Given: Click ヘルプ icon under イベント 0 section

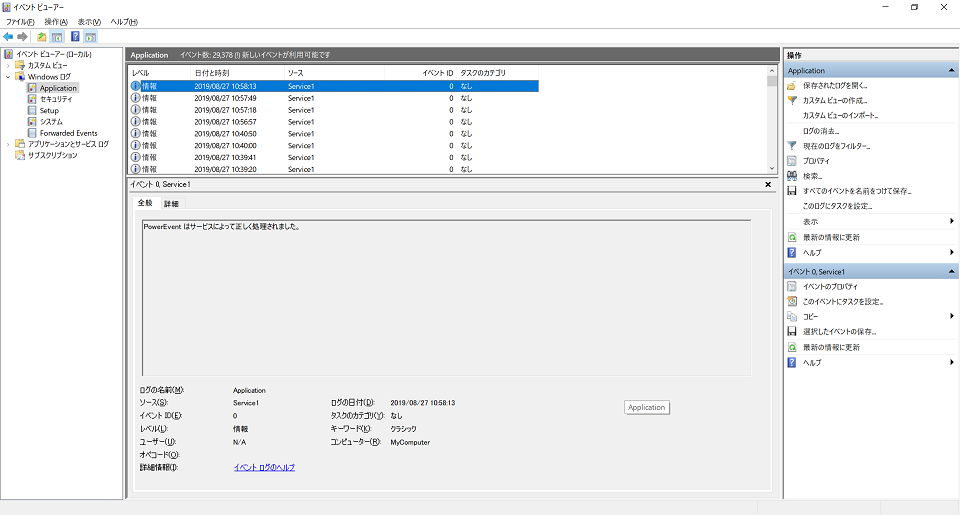Looking at the screenshot, I should click(x=792, y=363).
